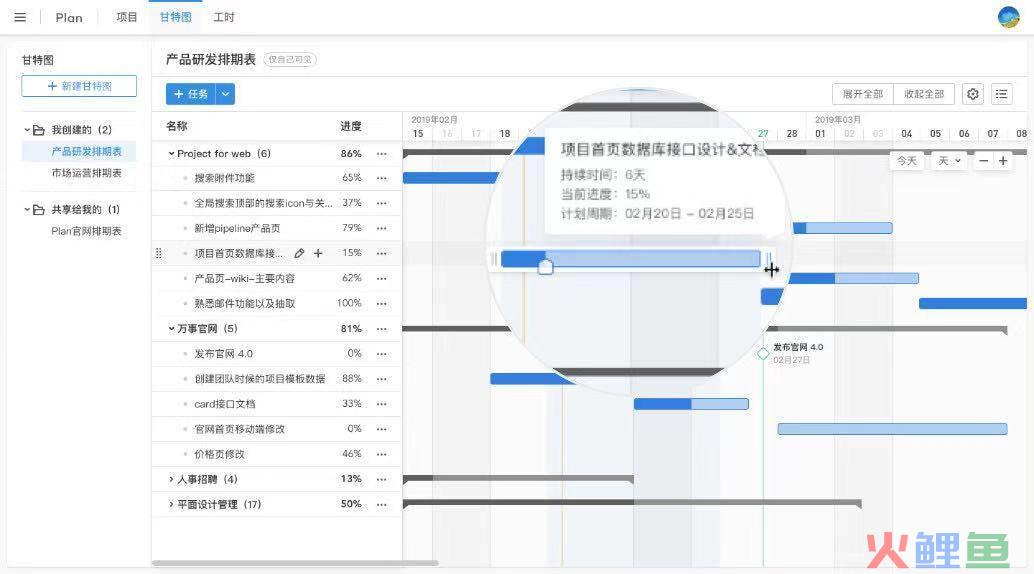Click the 86% progress of Project for web

click(351, 154)
